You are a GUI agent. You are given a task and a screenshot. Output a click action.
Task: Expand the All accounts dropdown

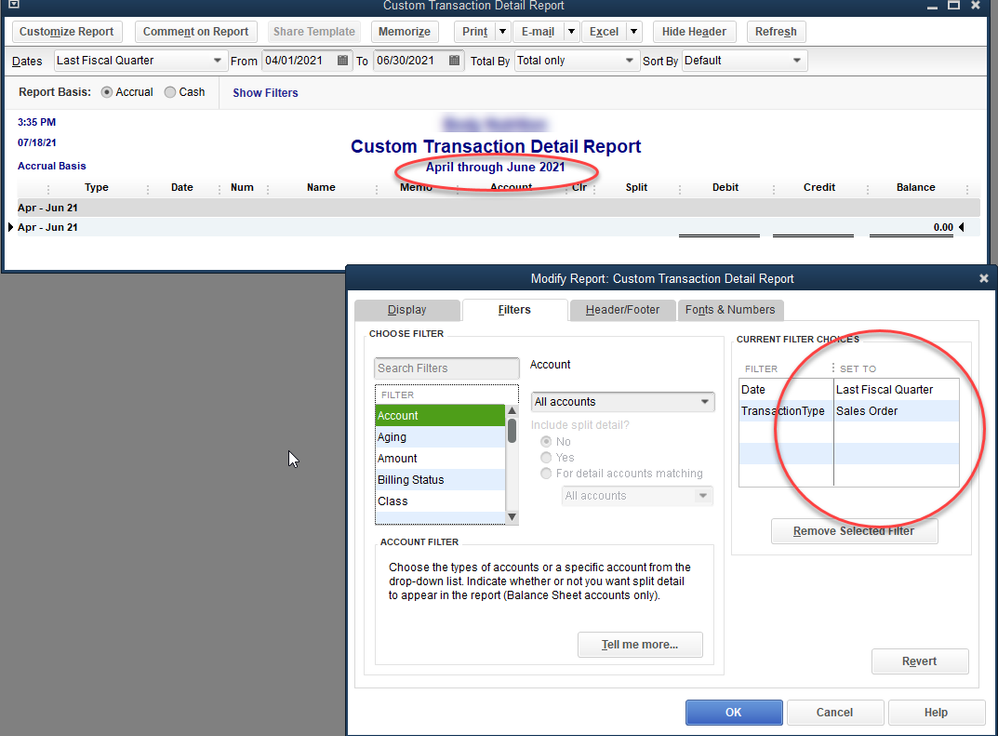pos(622,402)
